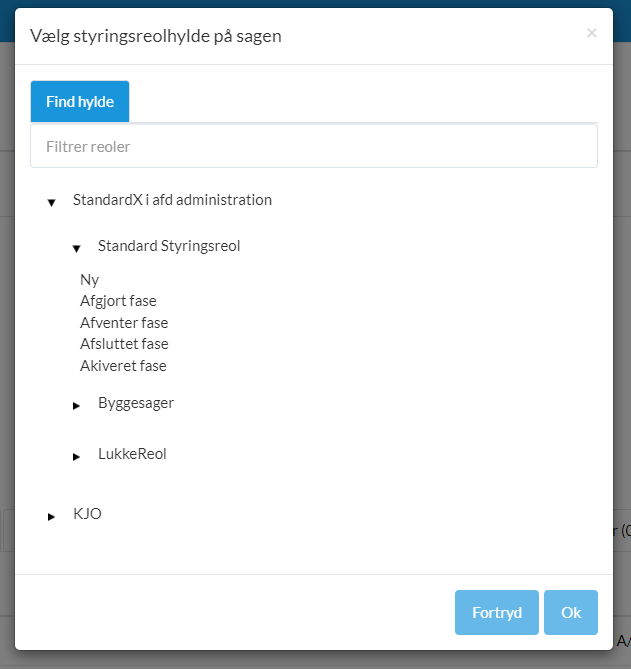Viewport: 631px width, 669px height.
Task: Close the dialog with the X
Action: tap(591, 33)
